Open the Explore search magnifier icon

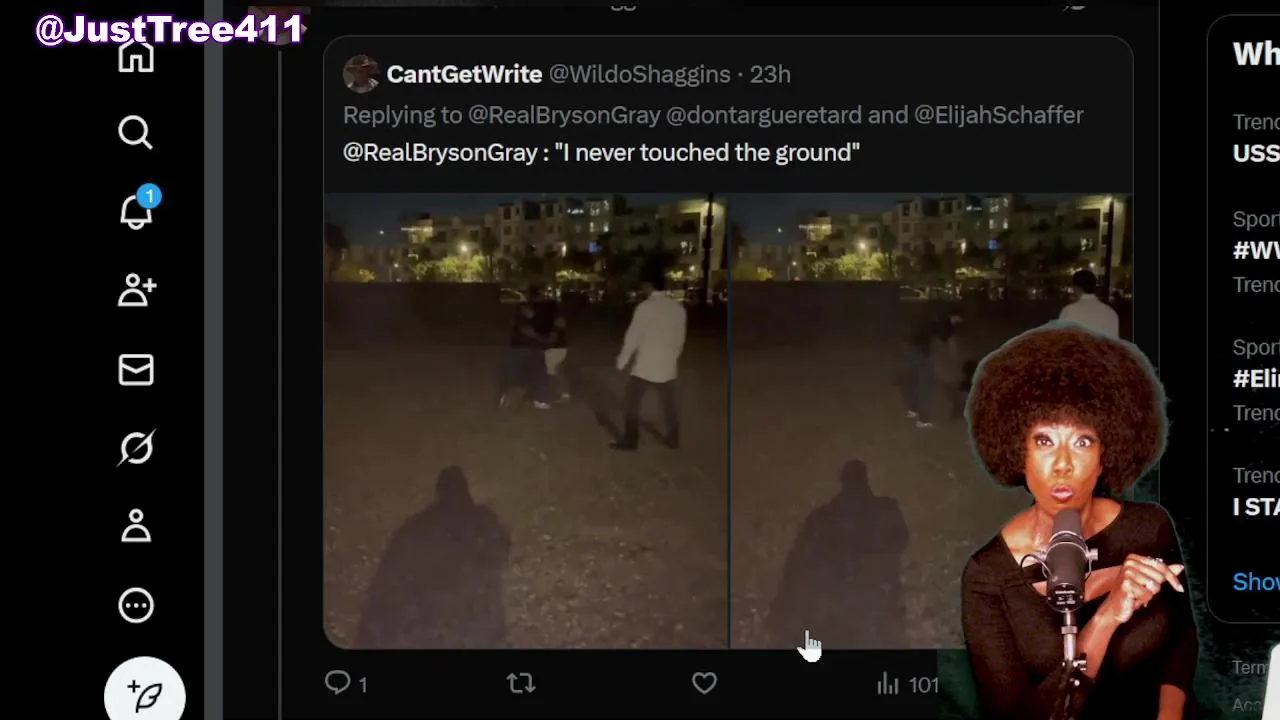pyautogui.click(x=136, y=132)
